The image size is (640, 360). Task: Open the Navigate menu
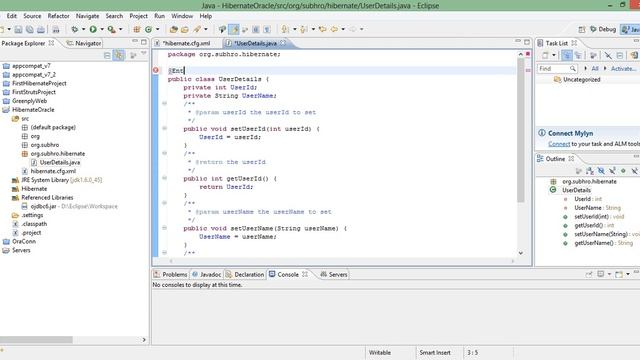[x=87, y=16]
